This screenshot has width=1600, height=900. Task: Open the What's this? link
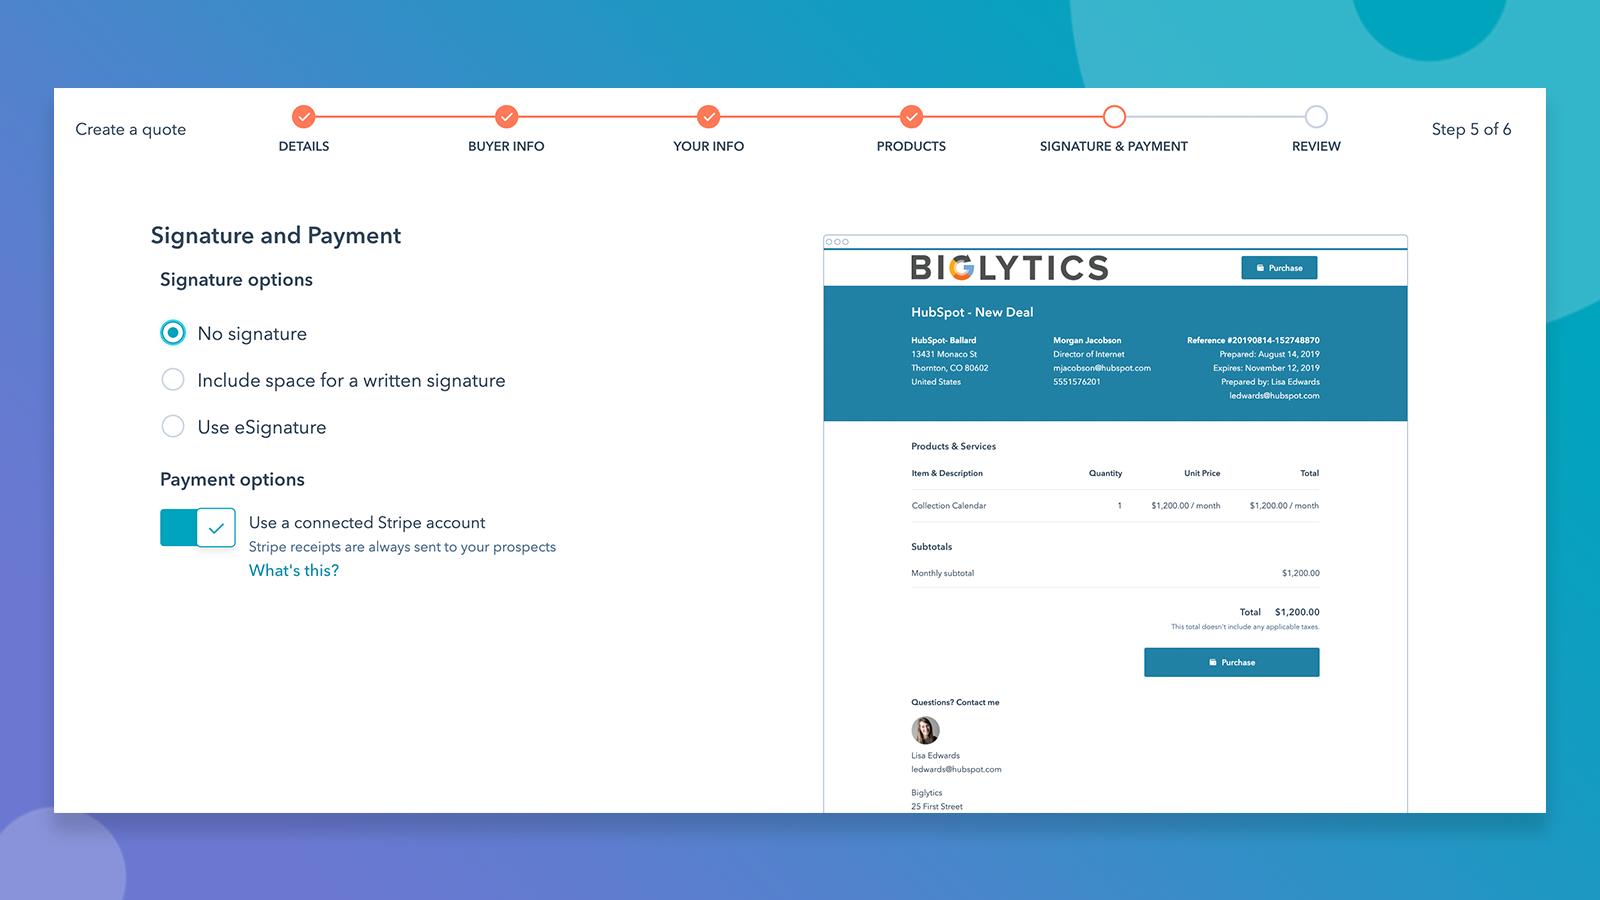pyautogui.click(x=294, y=570)
